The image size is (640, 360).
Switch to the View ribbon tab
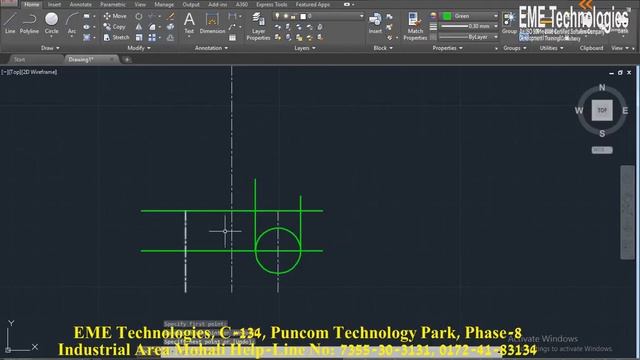pos(140,4)
